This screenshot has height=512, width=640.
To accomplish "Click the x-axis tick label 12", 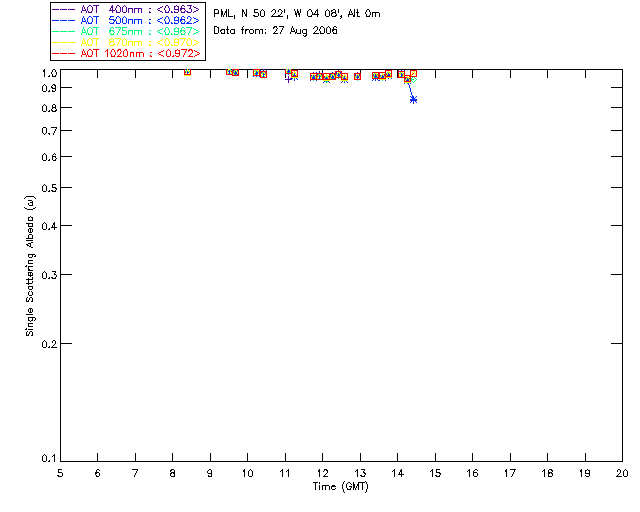I will [322, 473].
